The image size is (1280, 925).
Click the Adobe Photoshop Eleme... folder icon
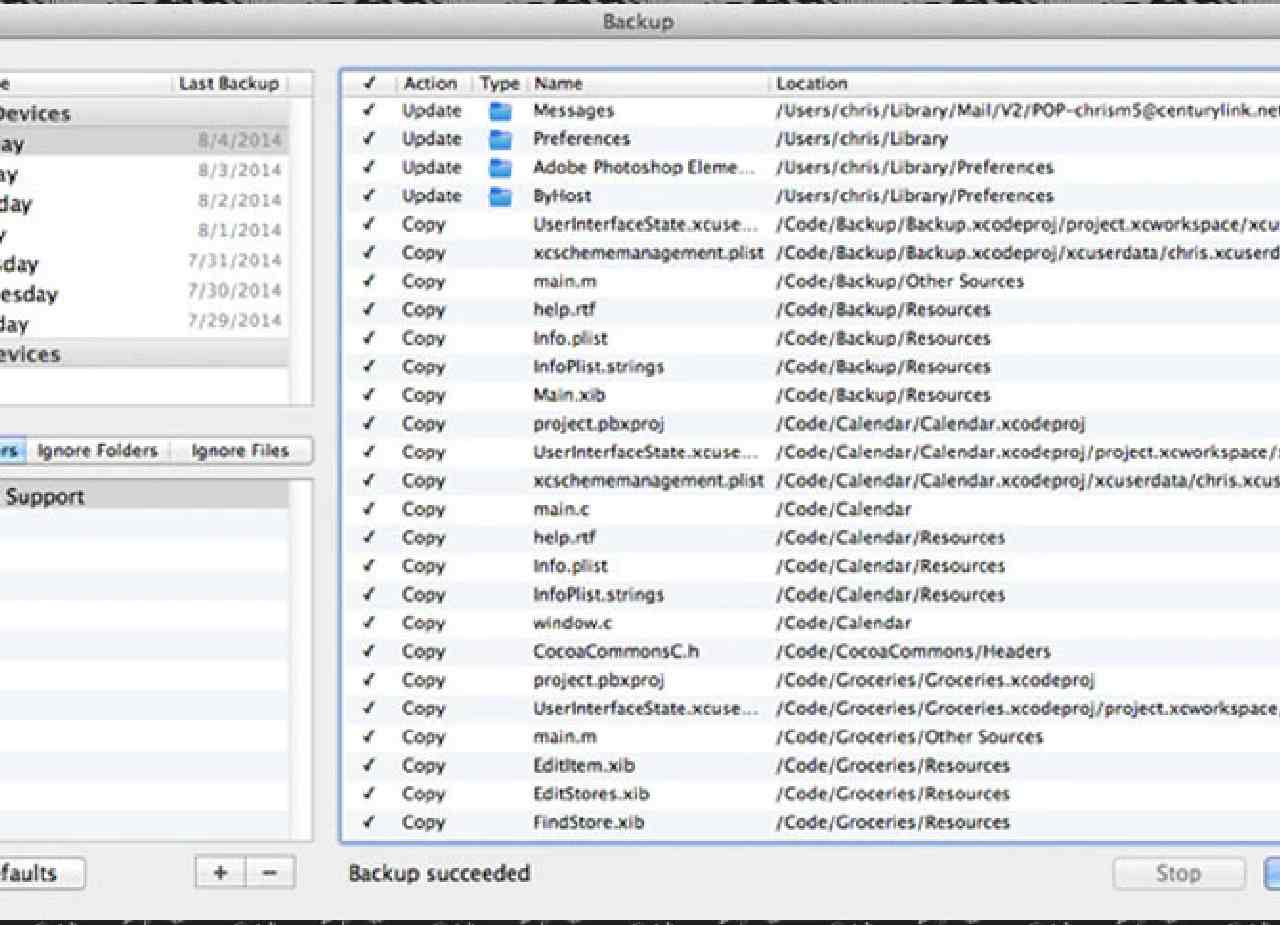click(x=500, y=168)
